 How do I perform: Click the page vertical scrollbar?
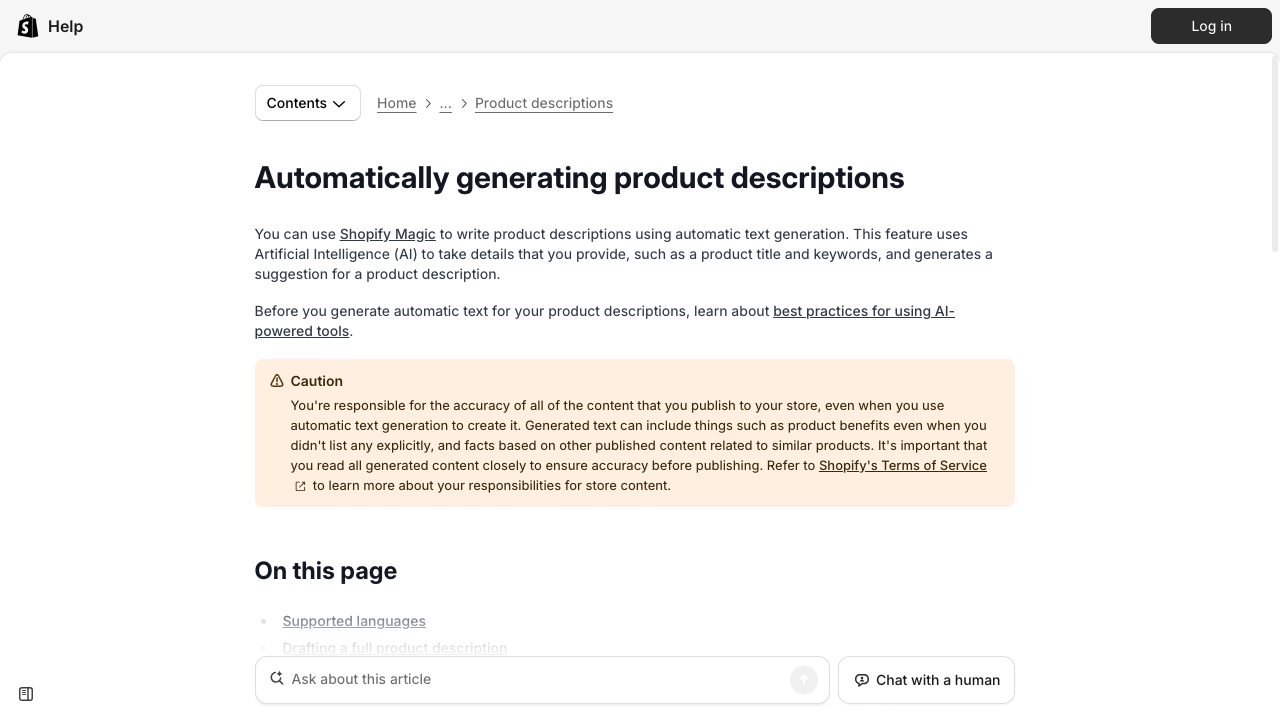coord(1274,154)
